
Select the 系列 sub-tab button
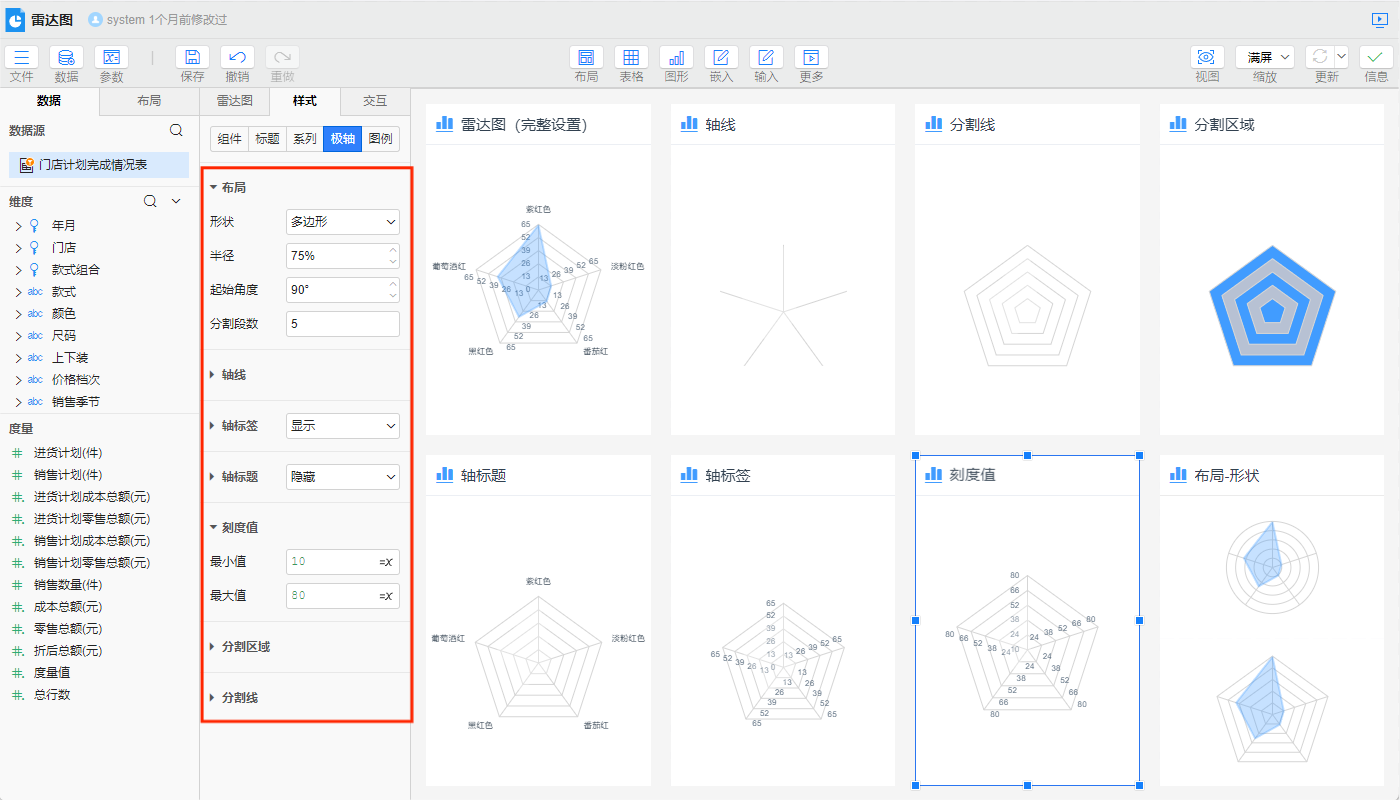[x=304, y=139]
